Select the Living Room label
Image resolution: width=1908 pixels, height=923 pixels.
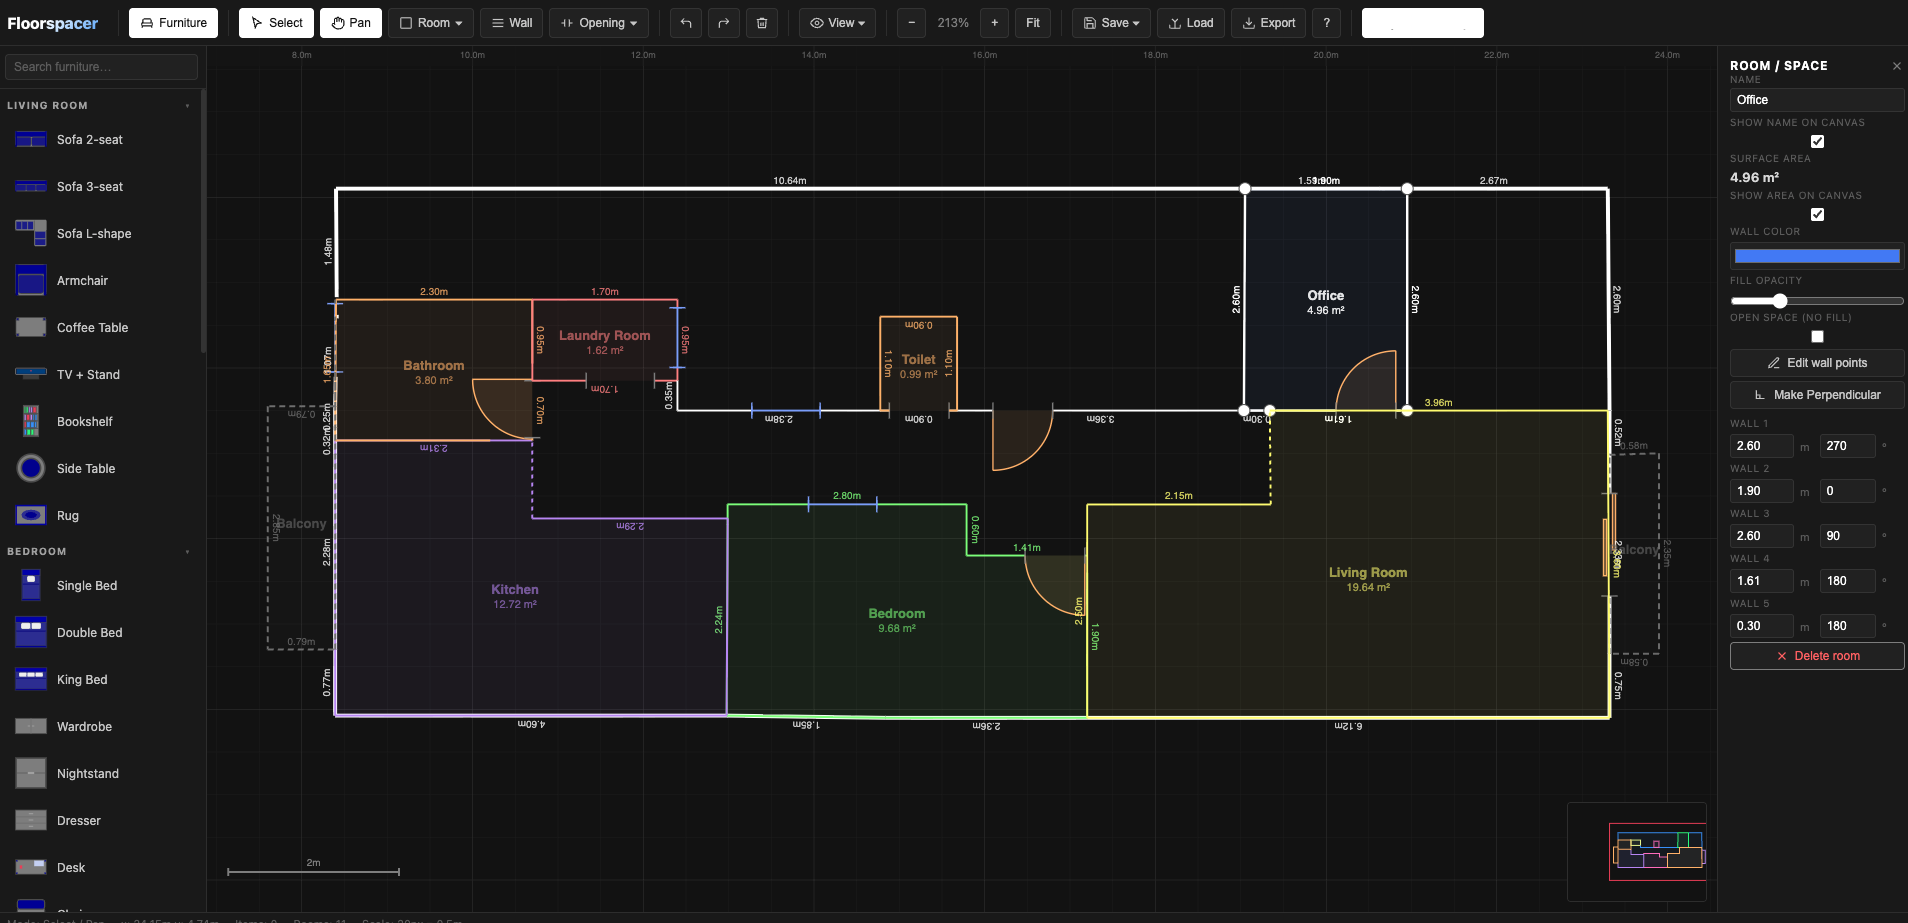click(1368, 573)
